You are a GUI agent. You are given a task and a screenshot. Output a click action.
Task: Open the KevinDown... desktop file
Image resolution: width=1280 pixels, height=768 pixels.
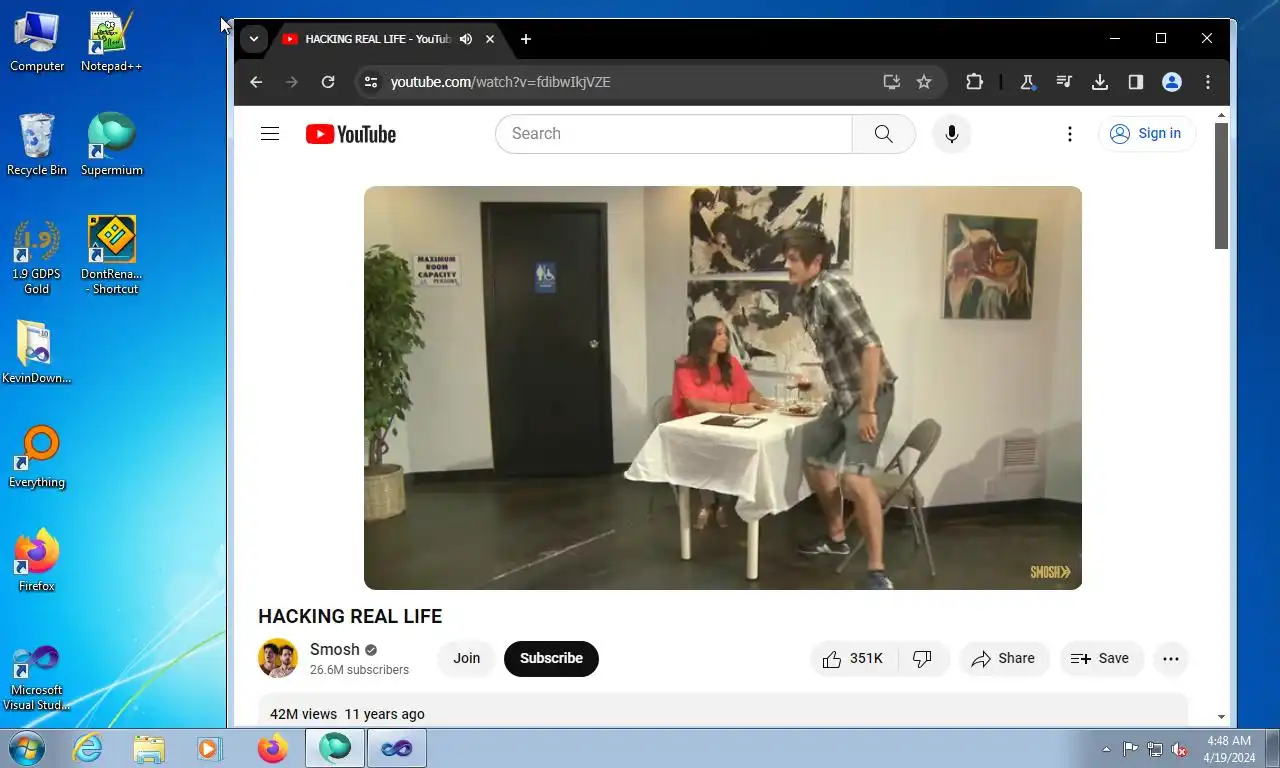tap(37, 353)
